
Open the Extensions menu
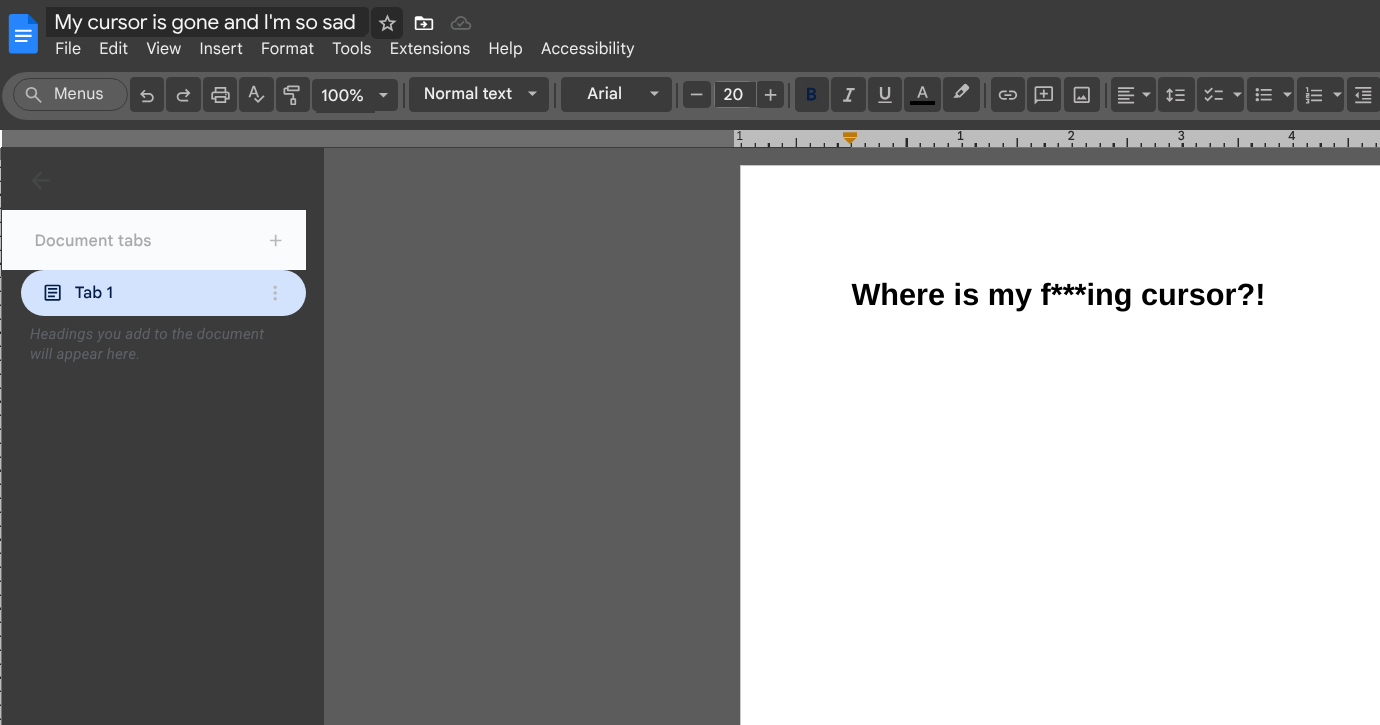(430, 48)
